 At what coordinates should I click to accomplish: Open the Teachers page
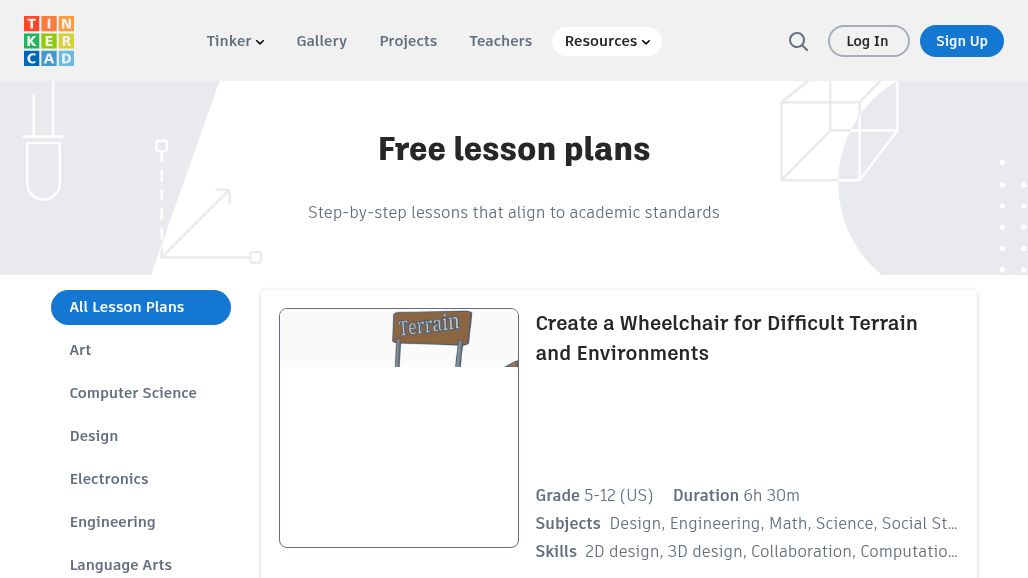pyautogui.click(x=500, y=41)
